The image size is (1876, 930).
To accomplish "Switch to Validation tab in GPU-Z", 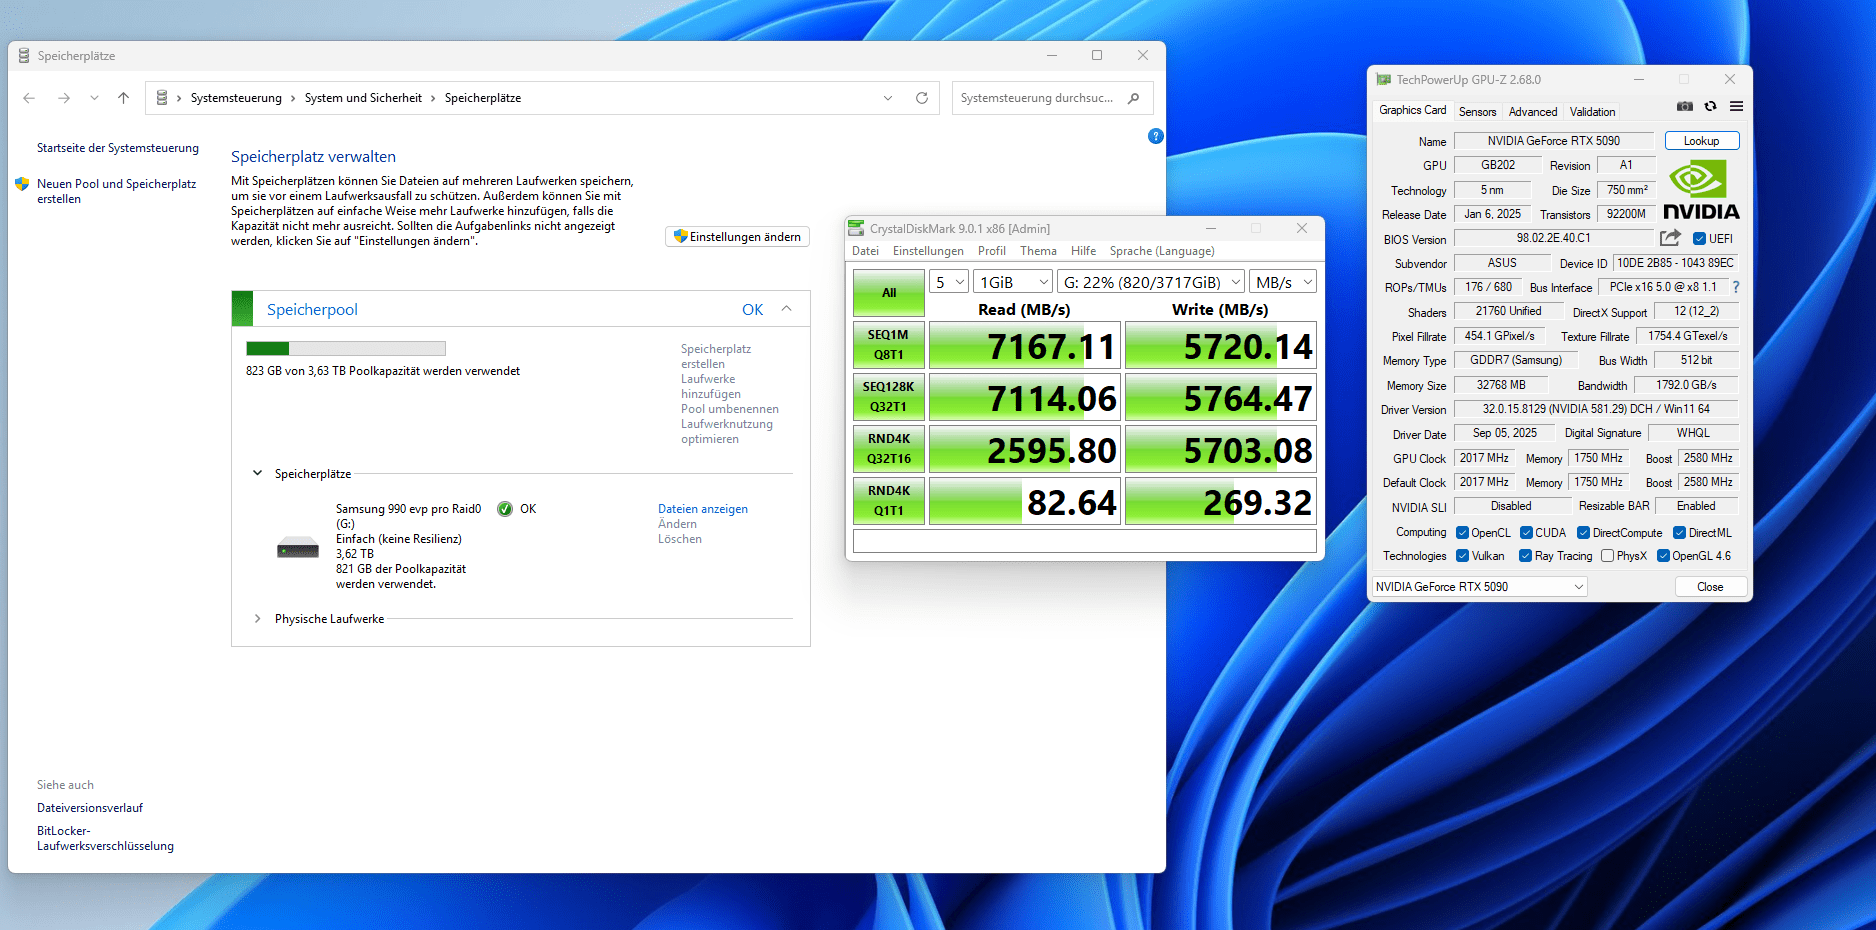I will pos(1593,112).
